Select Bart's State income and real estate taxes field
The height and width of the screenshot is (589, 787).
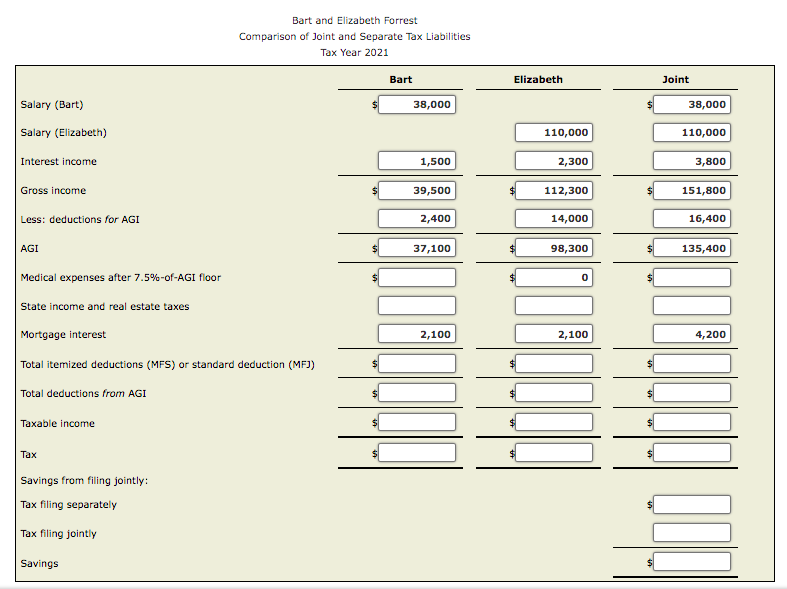coord(417,306)
